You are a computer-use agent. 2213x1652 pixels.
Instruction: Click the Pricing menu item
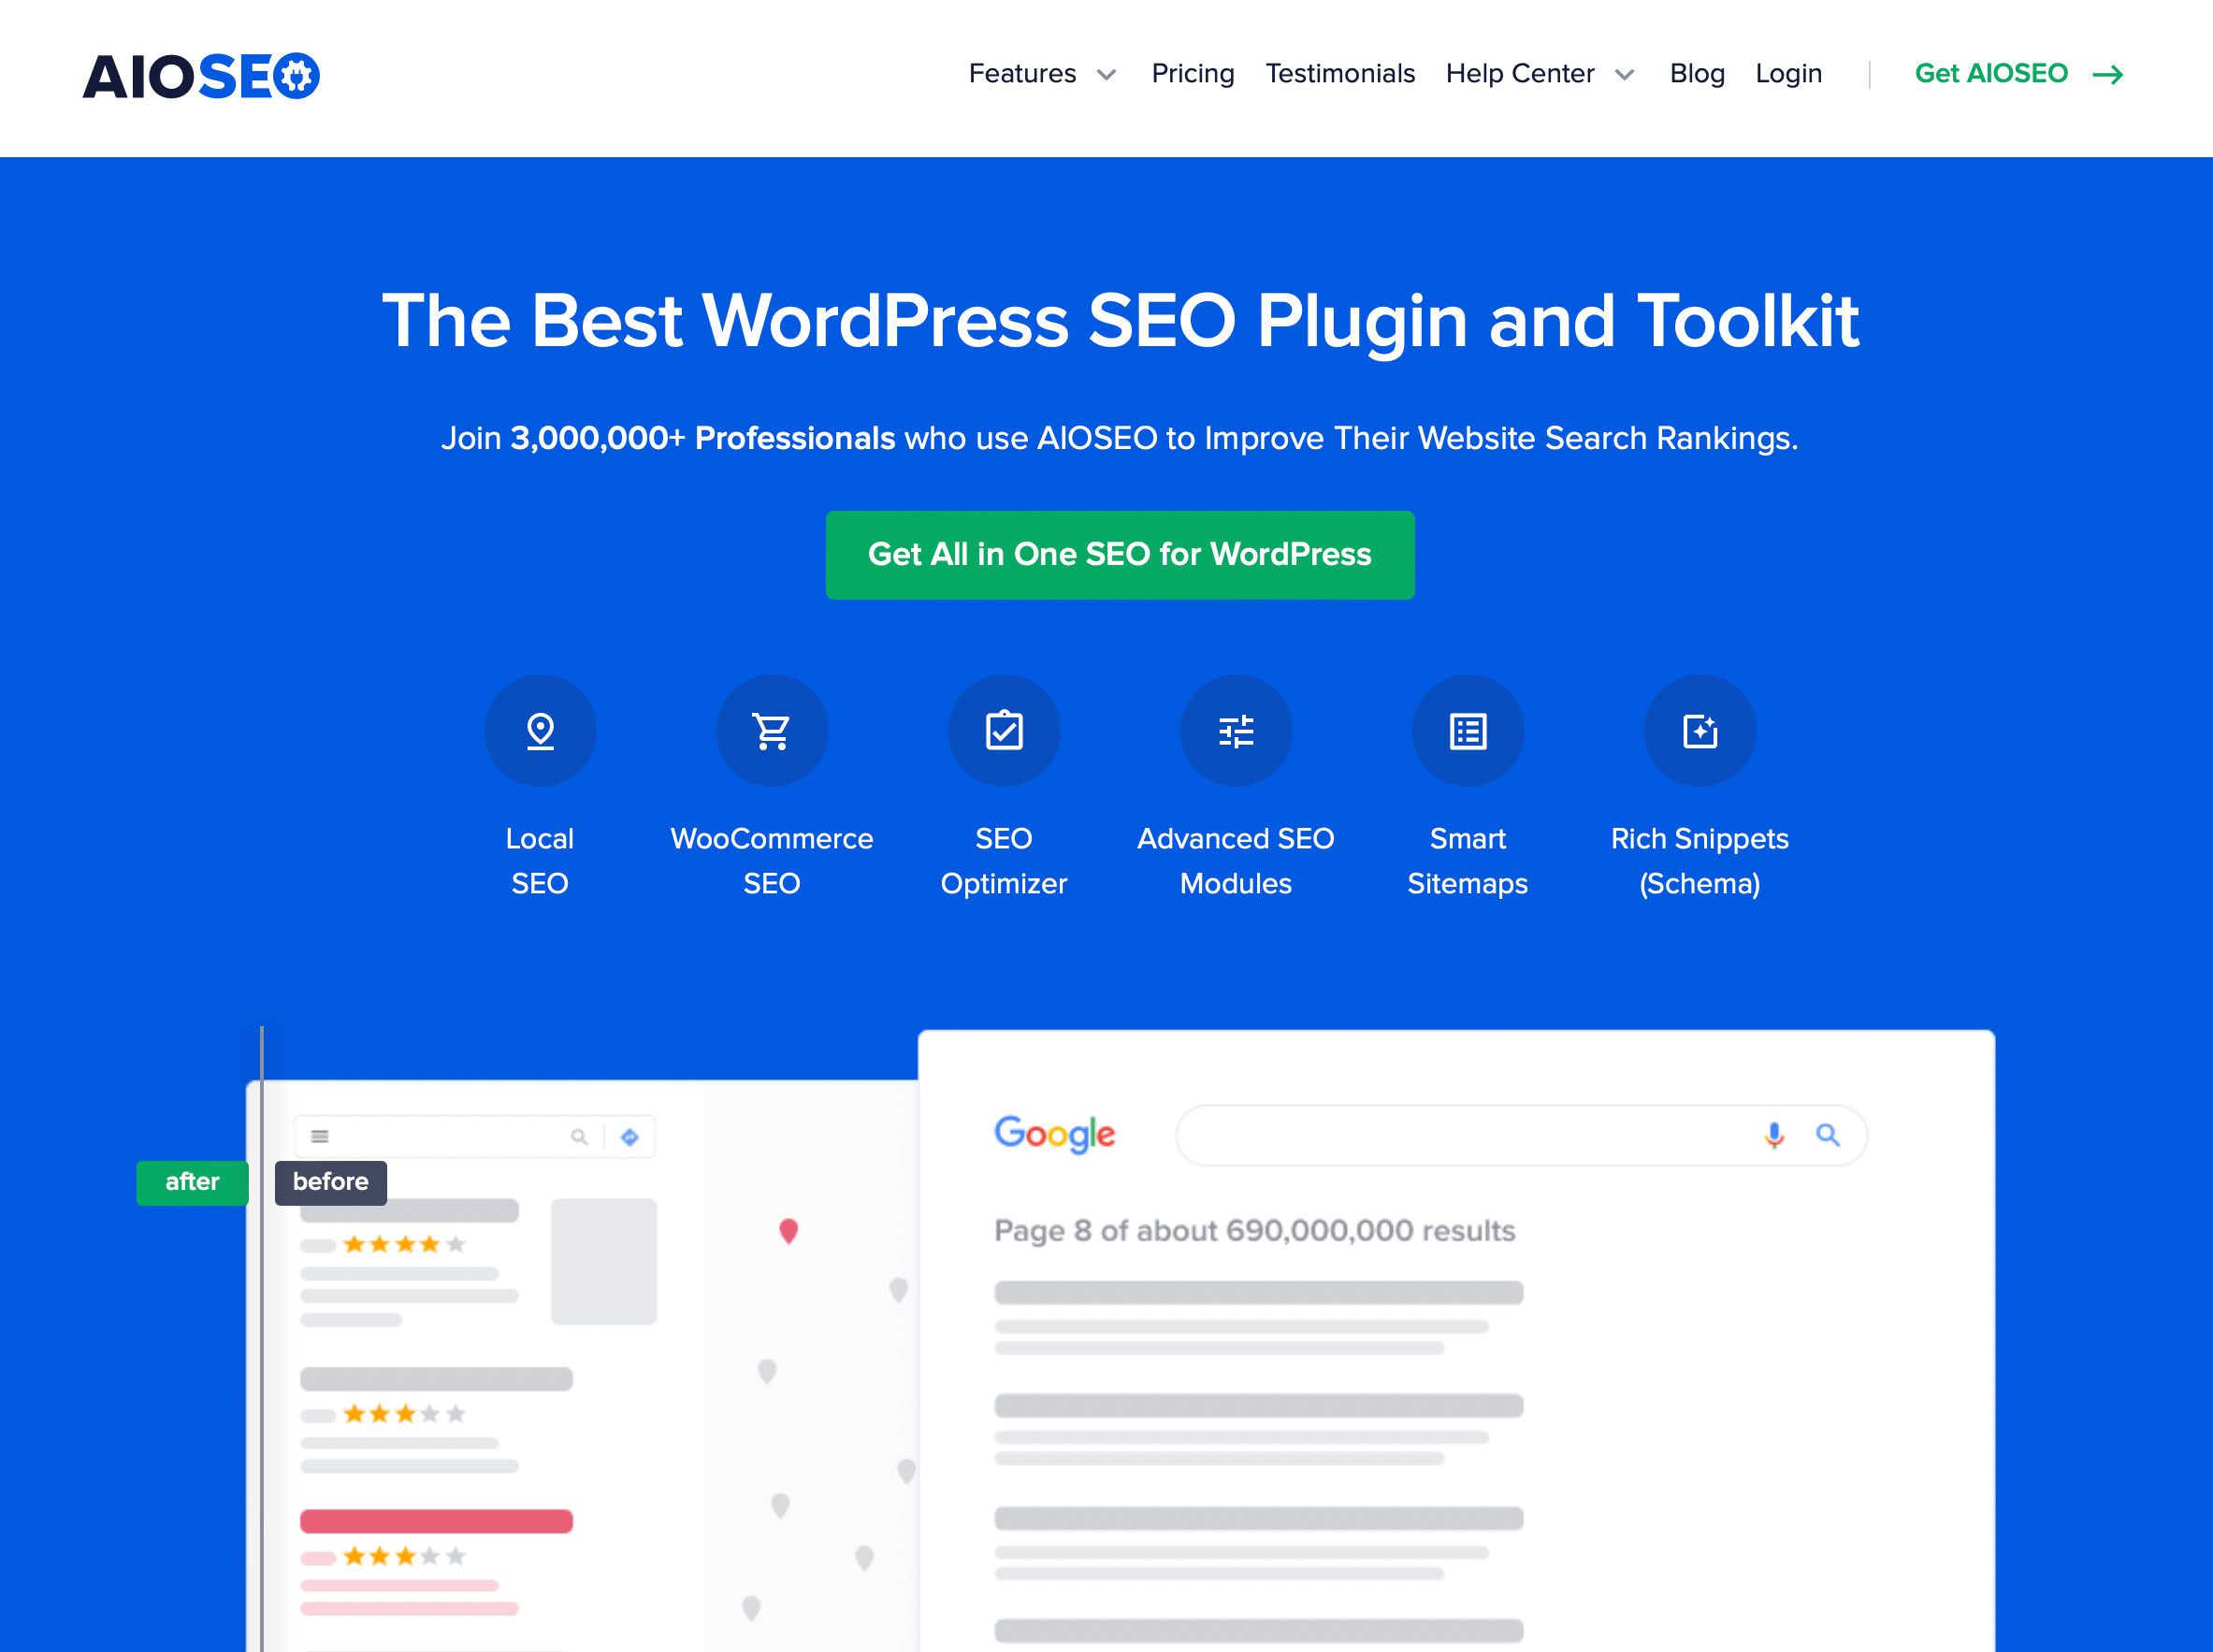[1193, 73]
